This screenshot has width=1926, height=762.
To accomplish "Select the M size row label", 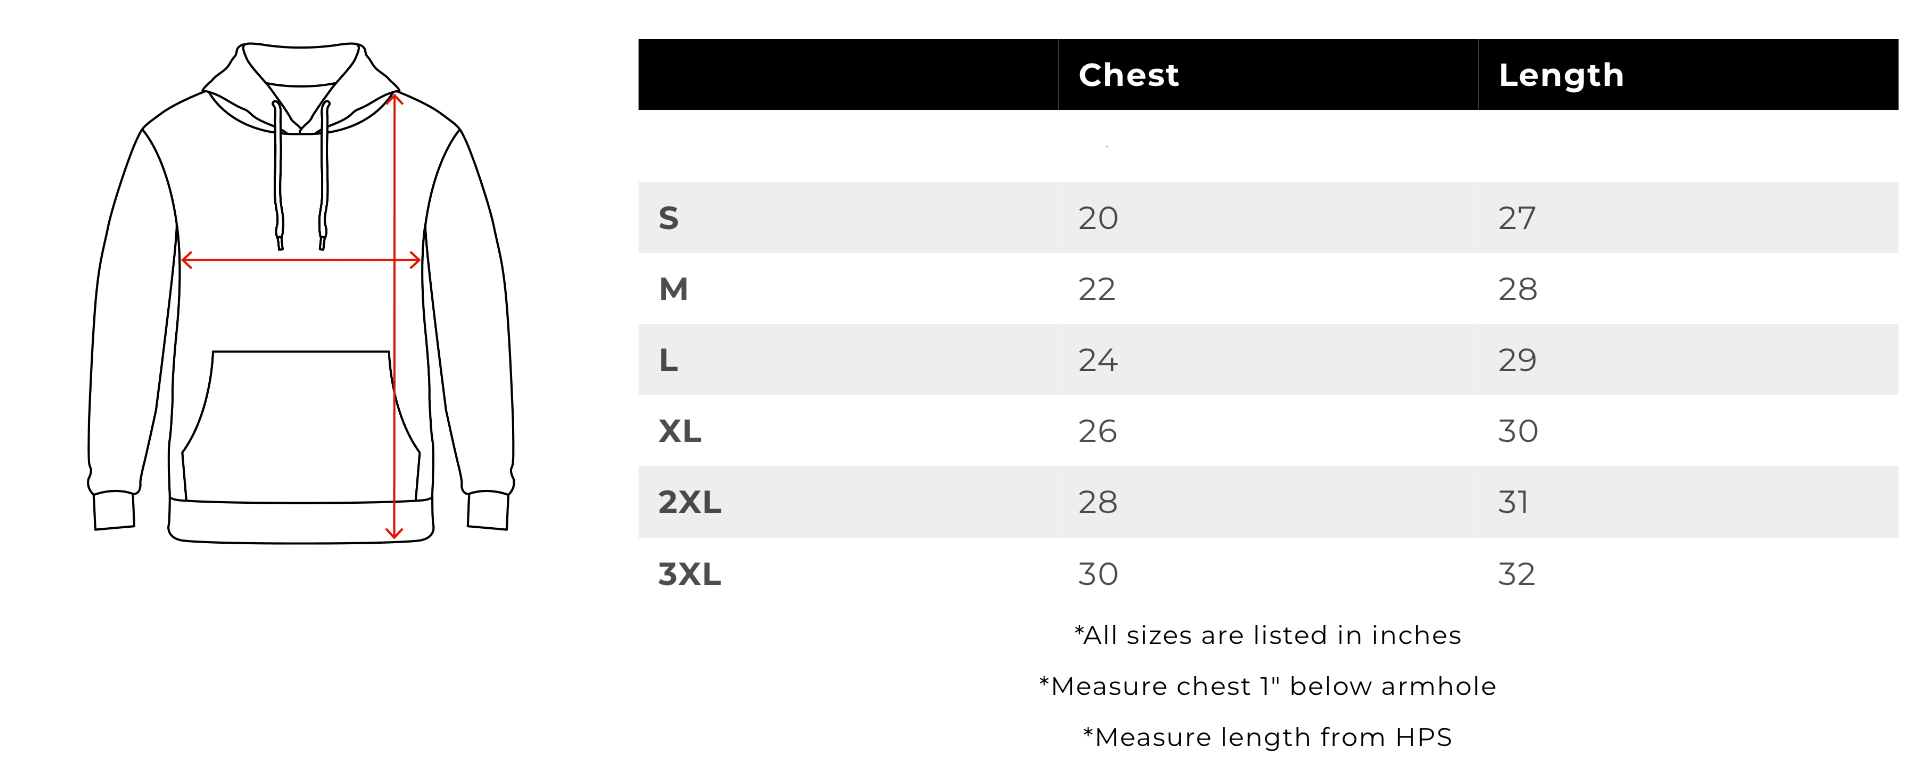I will click(673, 289).
